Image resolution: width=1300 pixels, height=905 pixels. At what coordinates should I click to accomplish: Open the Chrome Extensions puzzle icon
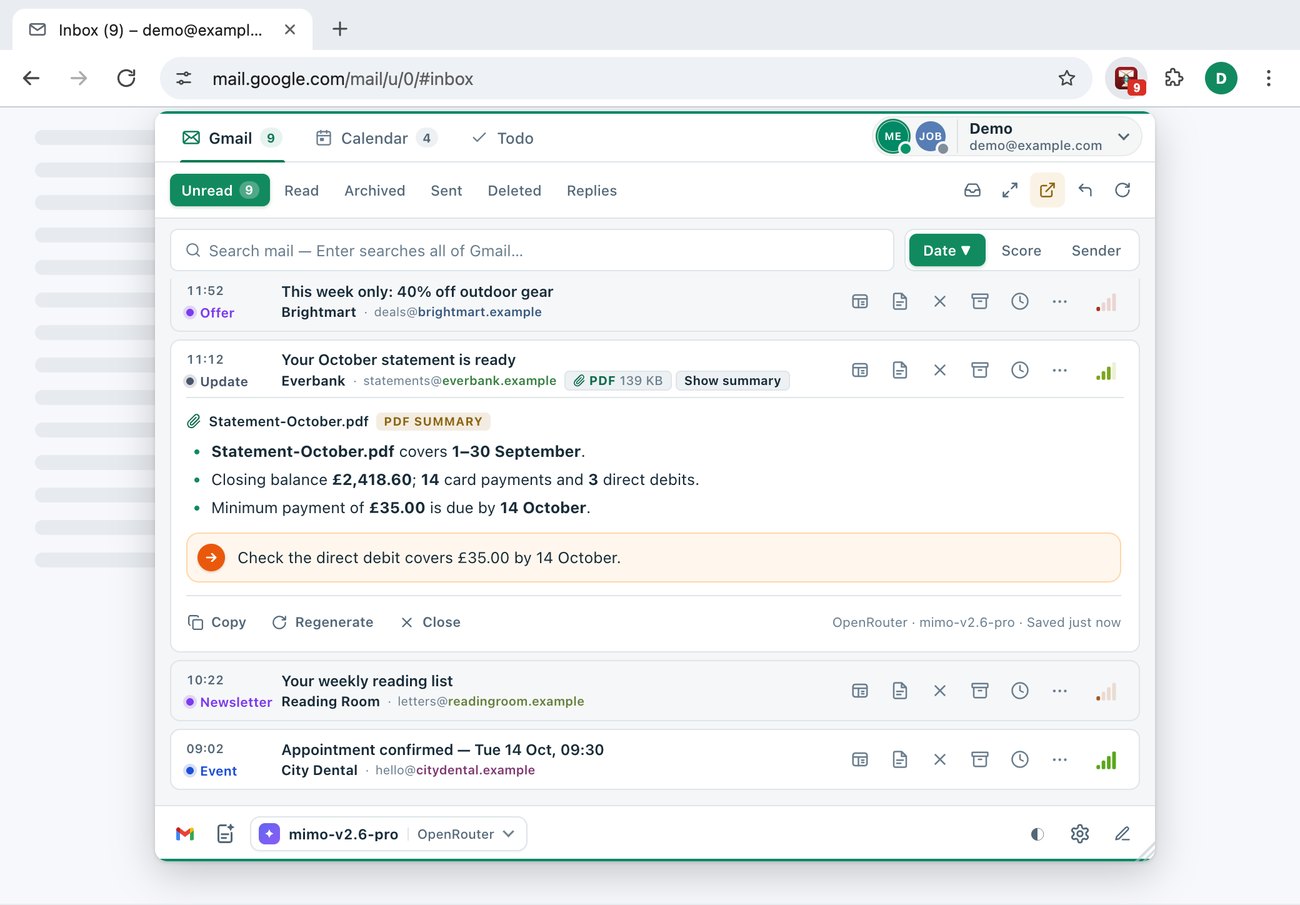pos(1174,78)
